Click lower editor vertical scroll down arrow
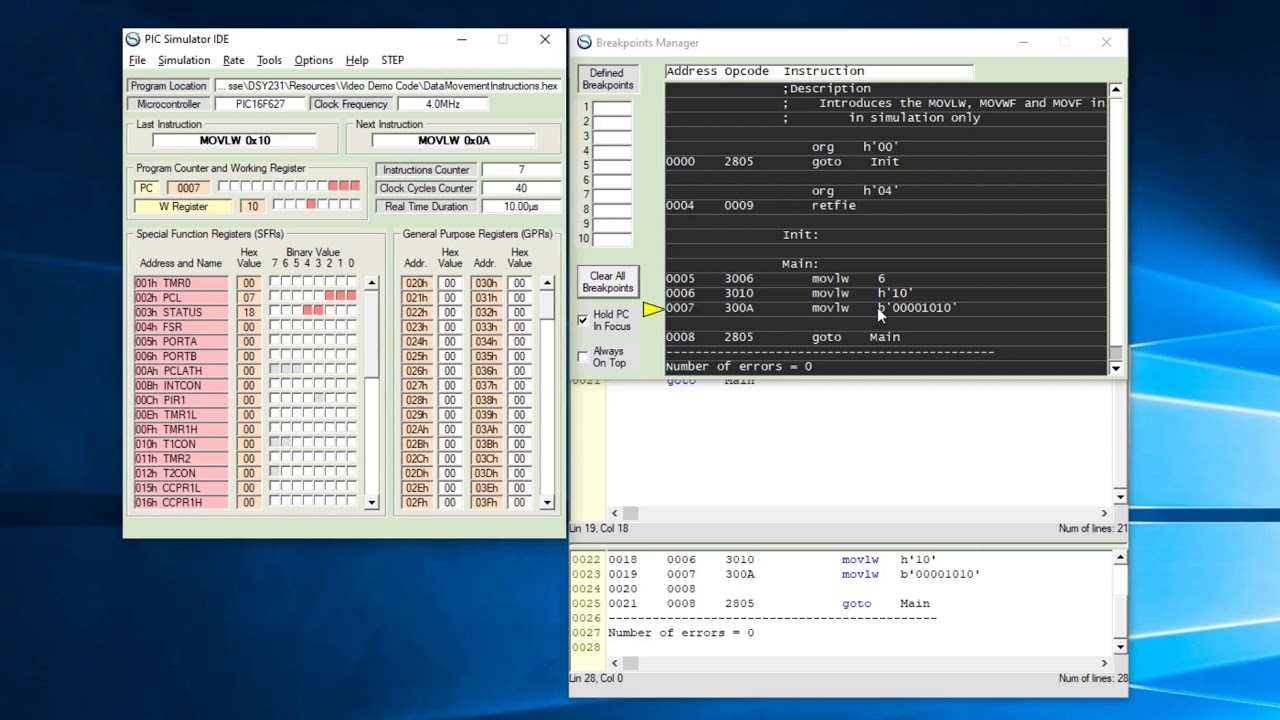 1120,646
